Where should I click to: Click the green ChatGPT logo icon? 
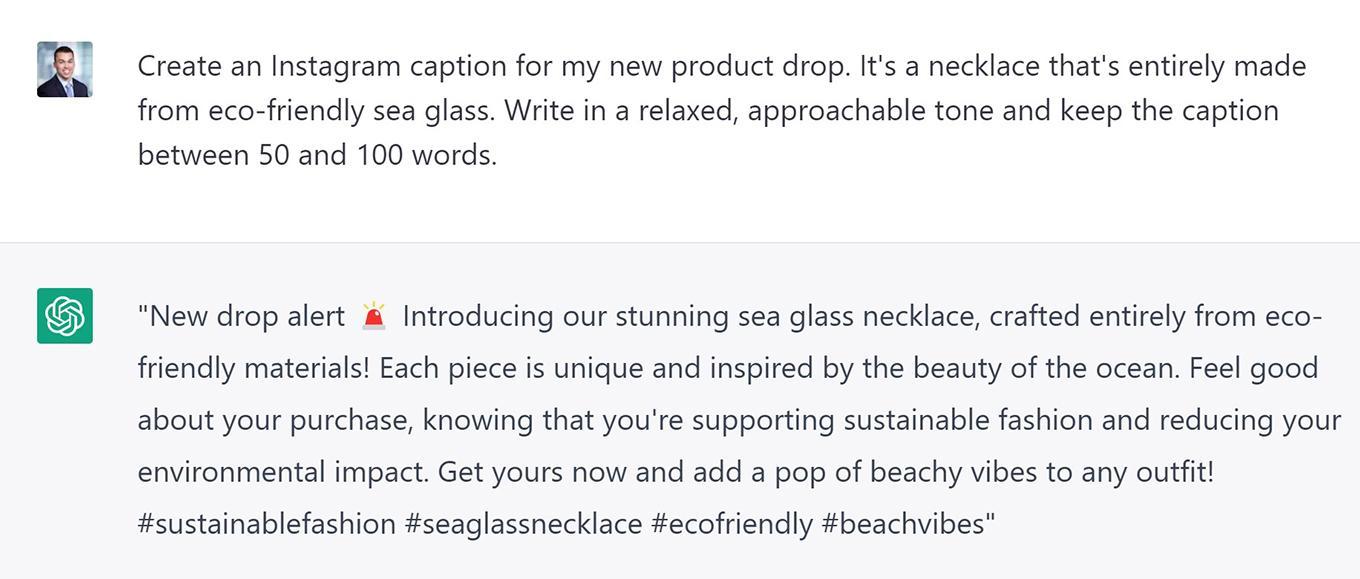(x=65, y=316)
